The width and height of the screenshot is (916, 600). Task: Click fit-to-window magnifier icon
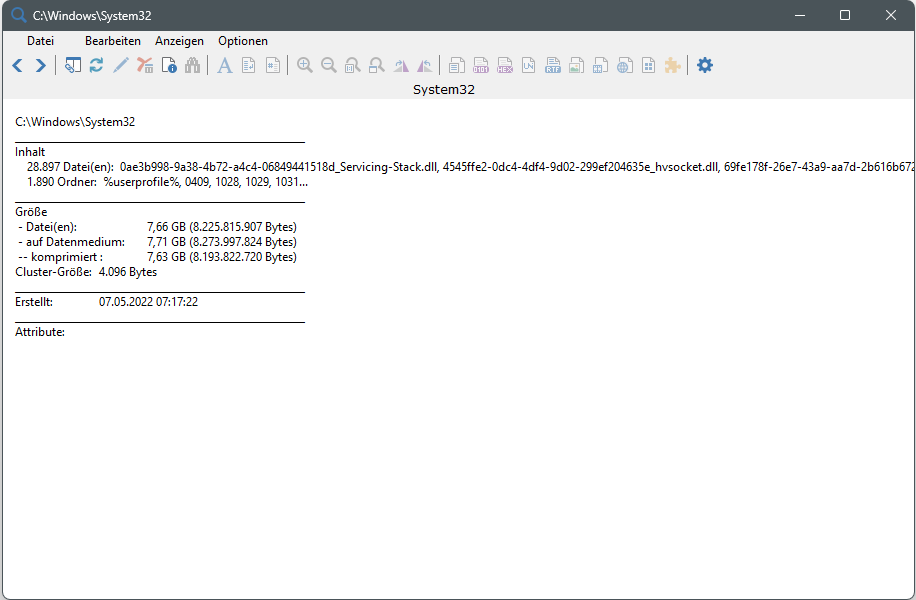376,65
